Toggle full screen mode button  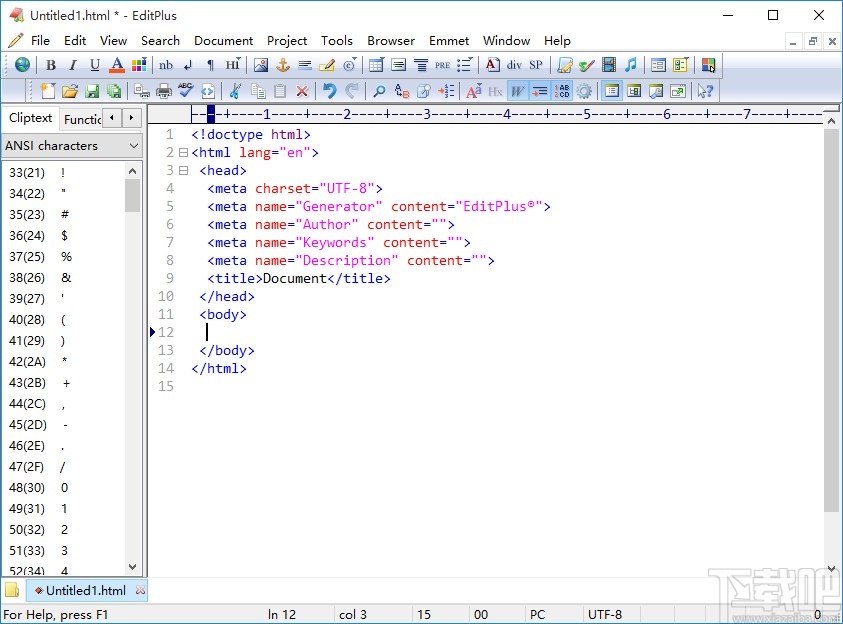tap(678, 91)
